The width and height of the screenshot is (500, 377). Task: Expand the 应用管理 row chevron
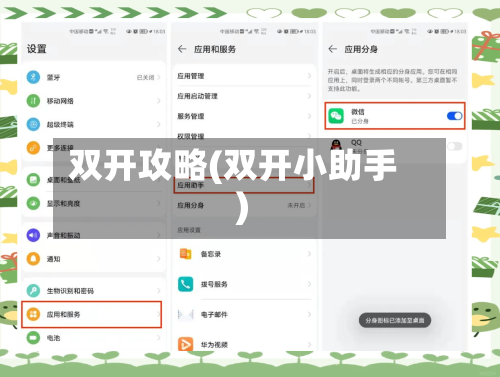coord(309,76)
